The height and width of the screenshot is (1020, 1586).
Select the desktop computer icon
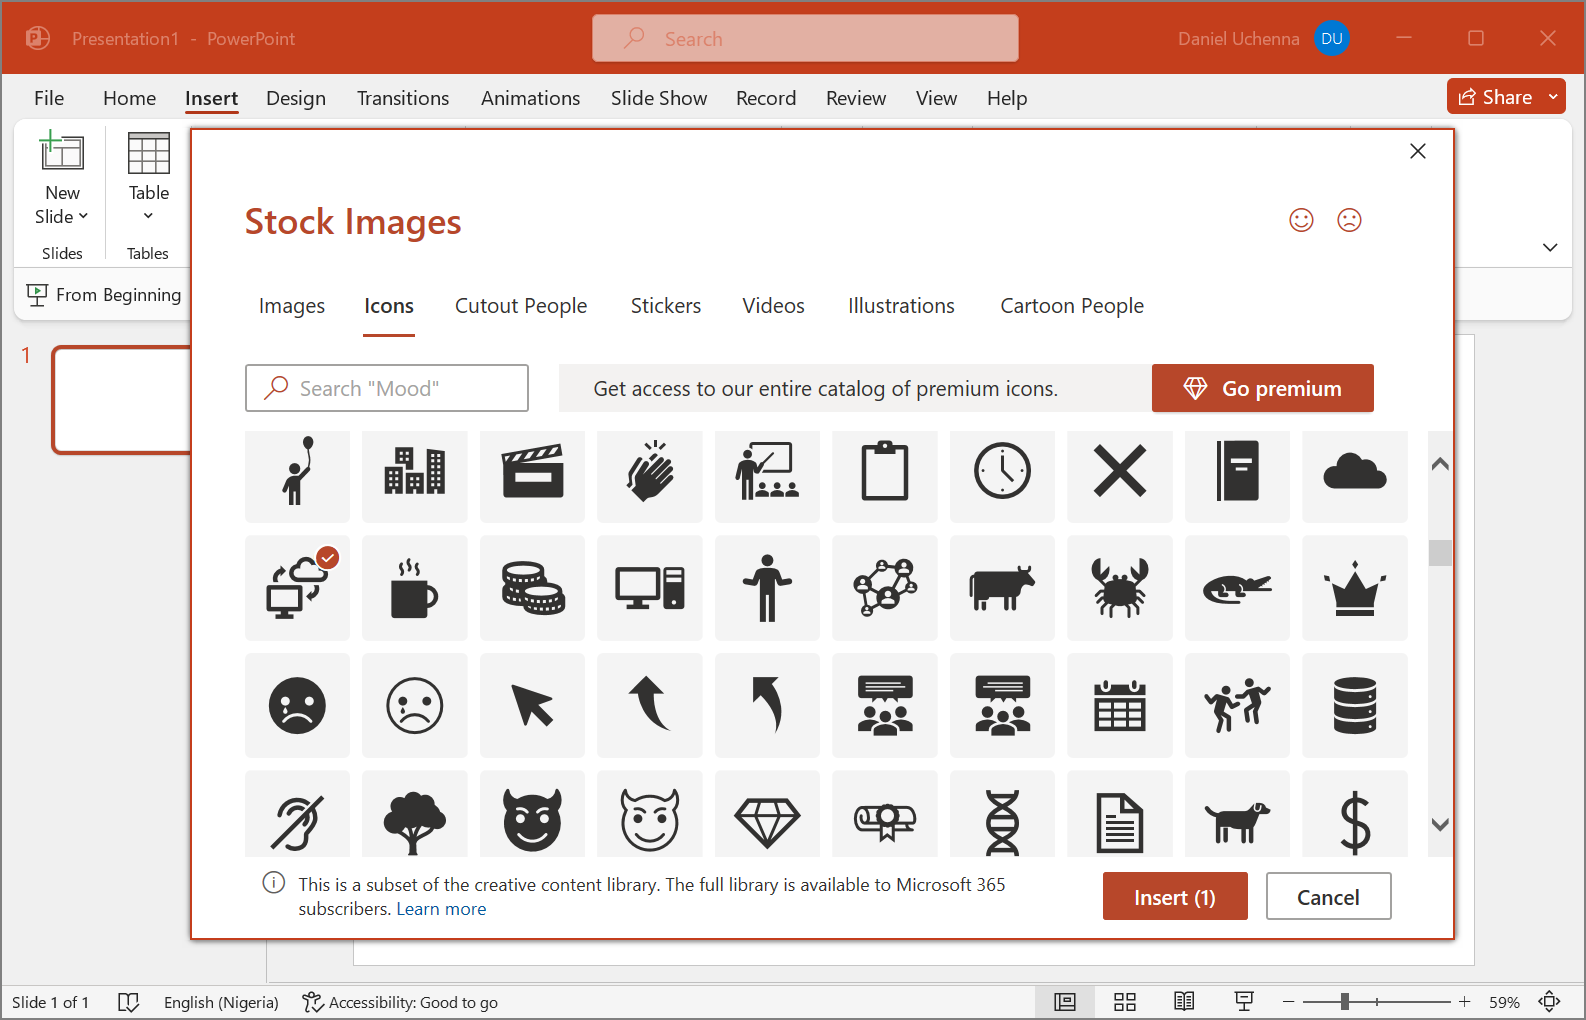tap(650, 588)
